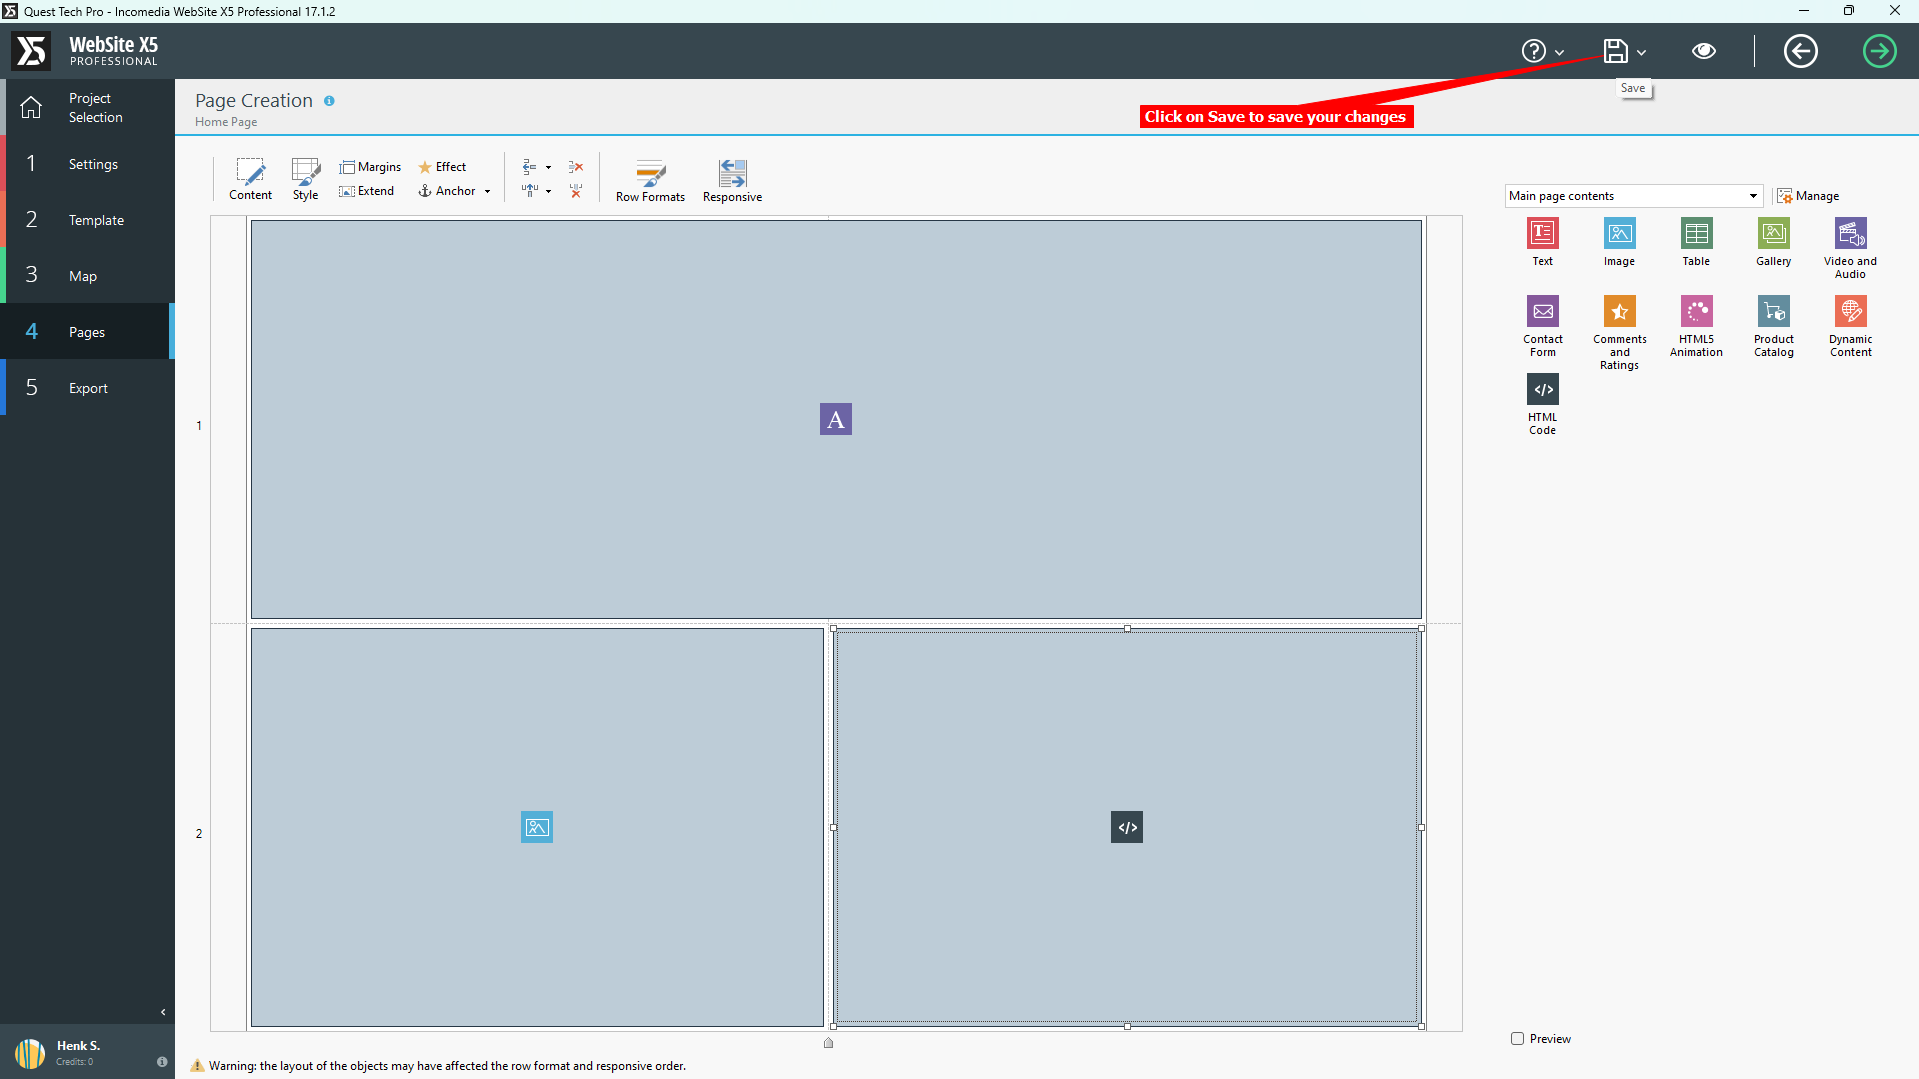Viewport: 1919px width, 1079px height.
Task: Open the Content editor tool
Action: pos(250,179)
